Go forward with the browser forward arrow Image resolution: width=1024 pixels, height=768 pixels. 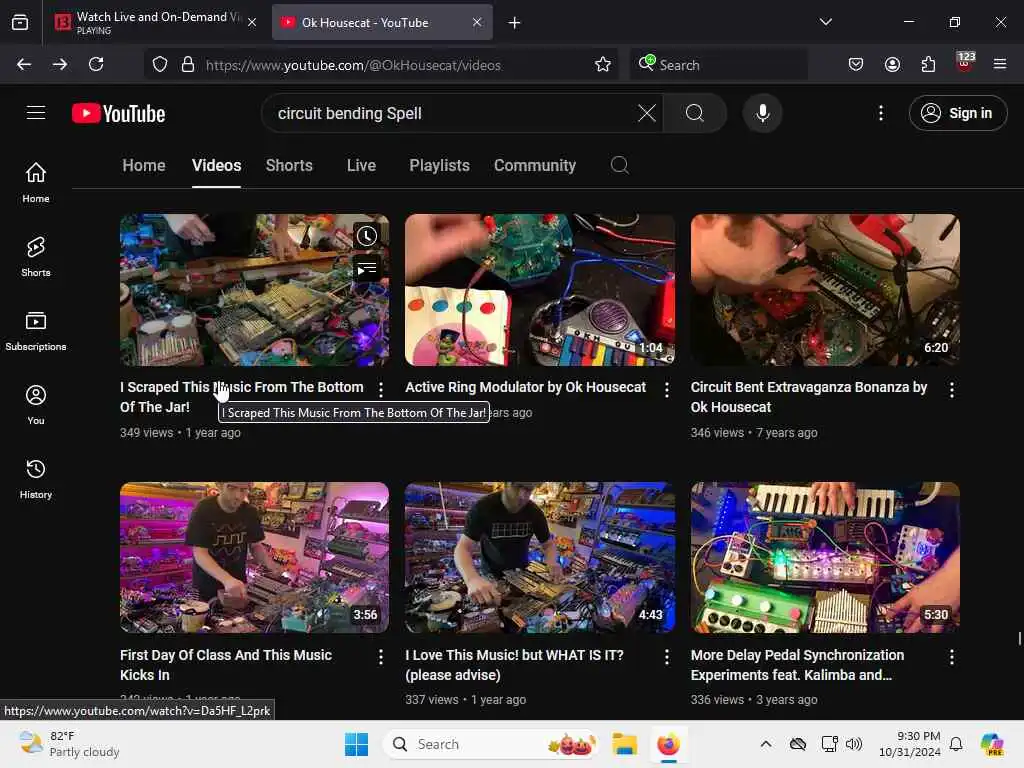tap(60, 64)
